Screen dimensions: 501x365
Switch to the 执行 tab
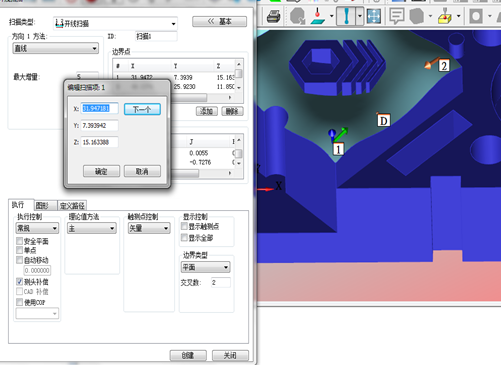(x=21, y=204)
